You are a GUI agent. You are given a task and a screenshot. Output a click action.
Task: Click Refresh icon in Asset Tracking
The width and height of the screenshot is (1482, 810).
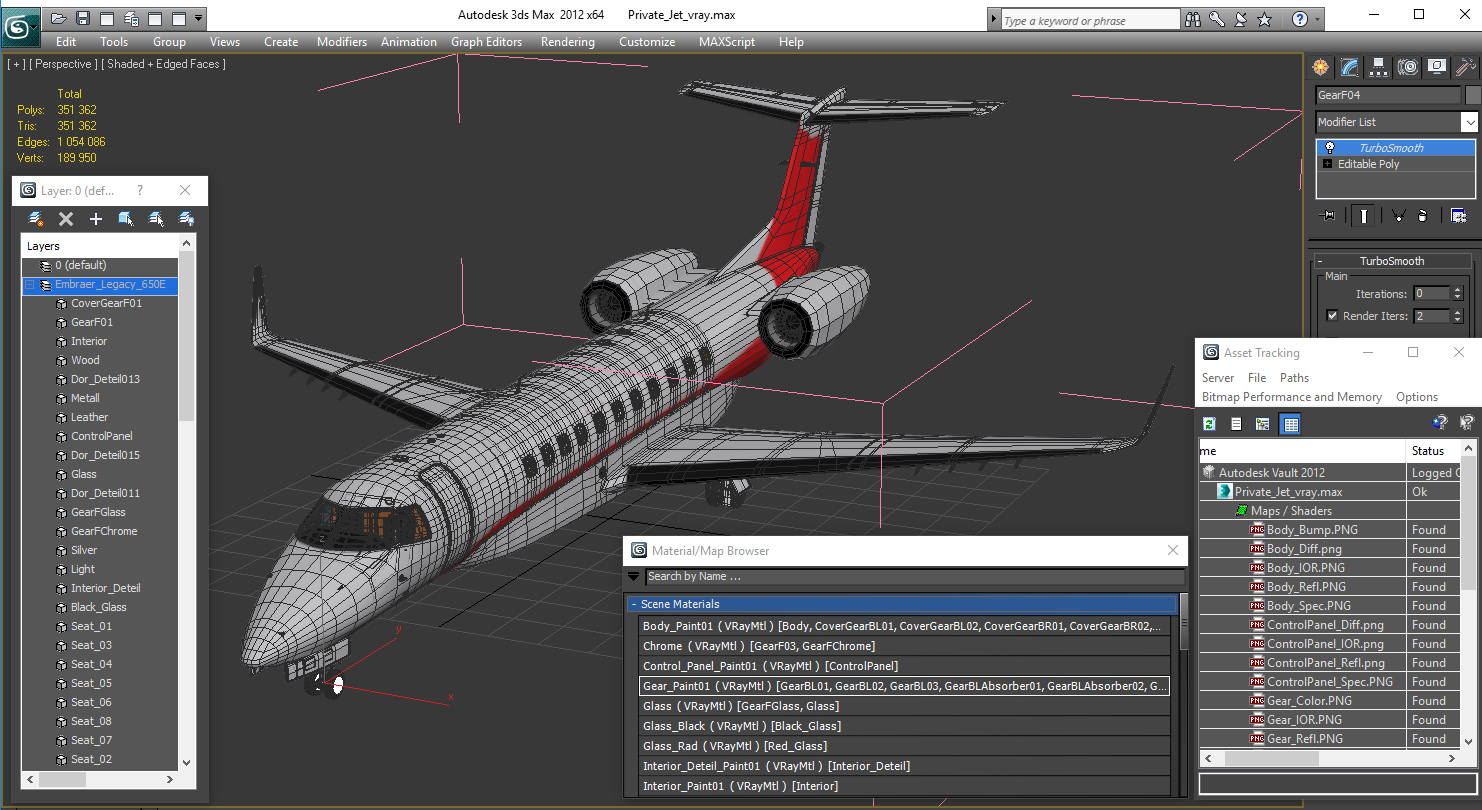click(x=1210, y=424)
